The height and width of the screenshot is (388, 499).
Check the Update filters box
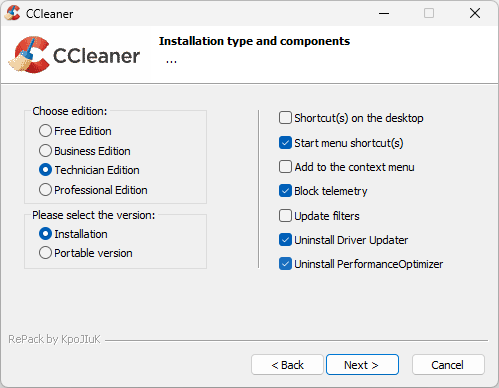tap(285, 216)
